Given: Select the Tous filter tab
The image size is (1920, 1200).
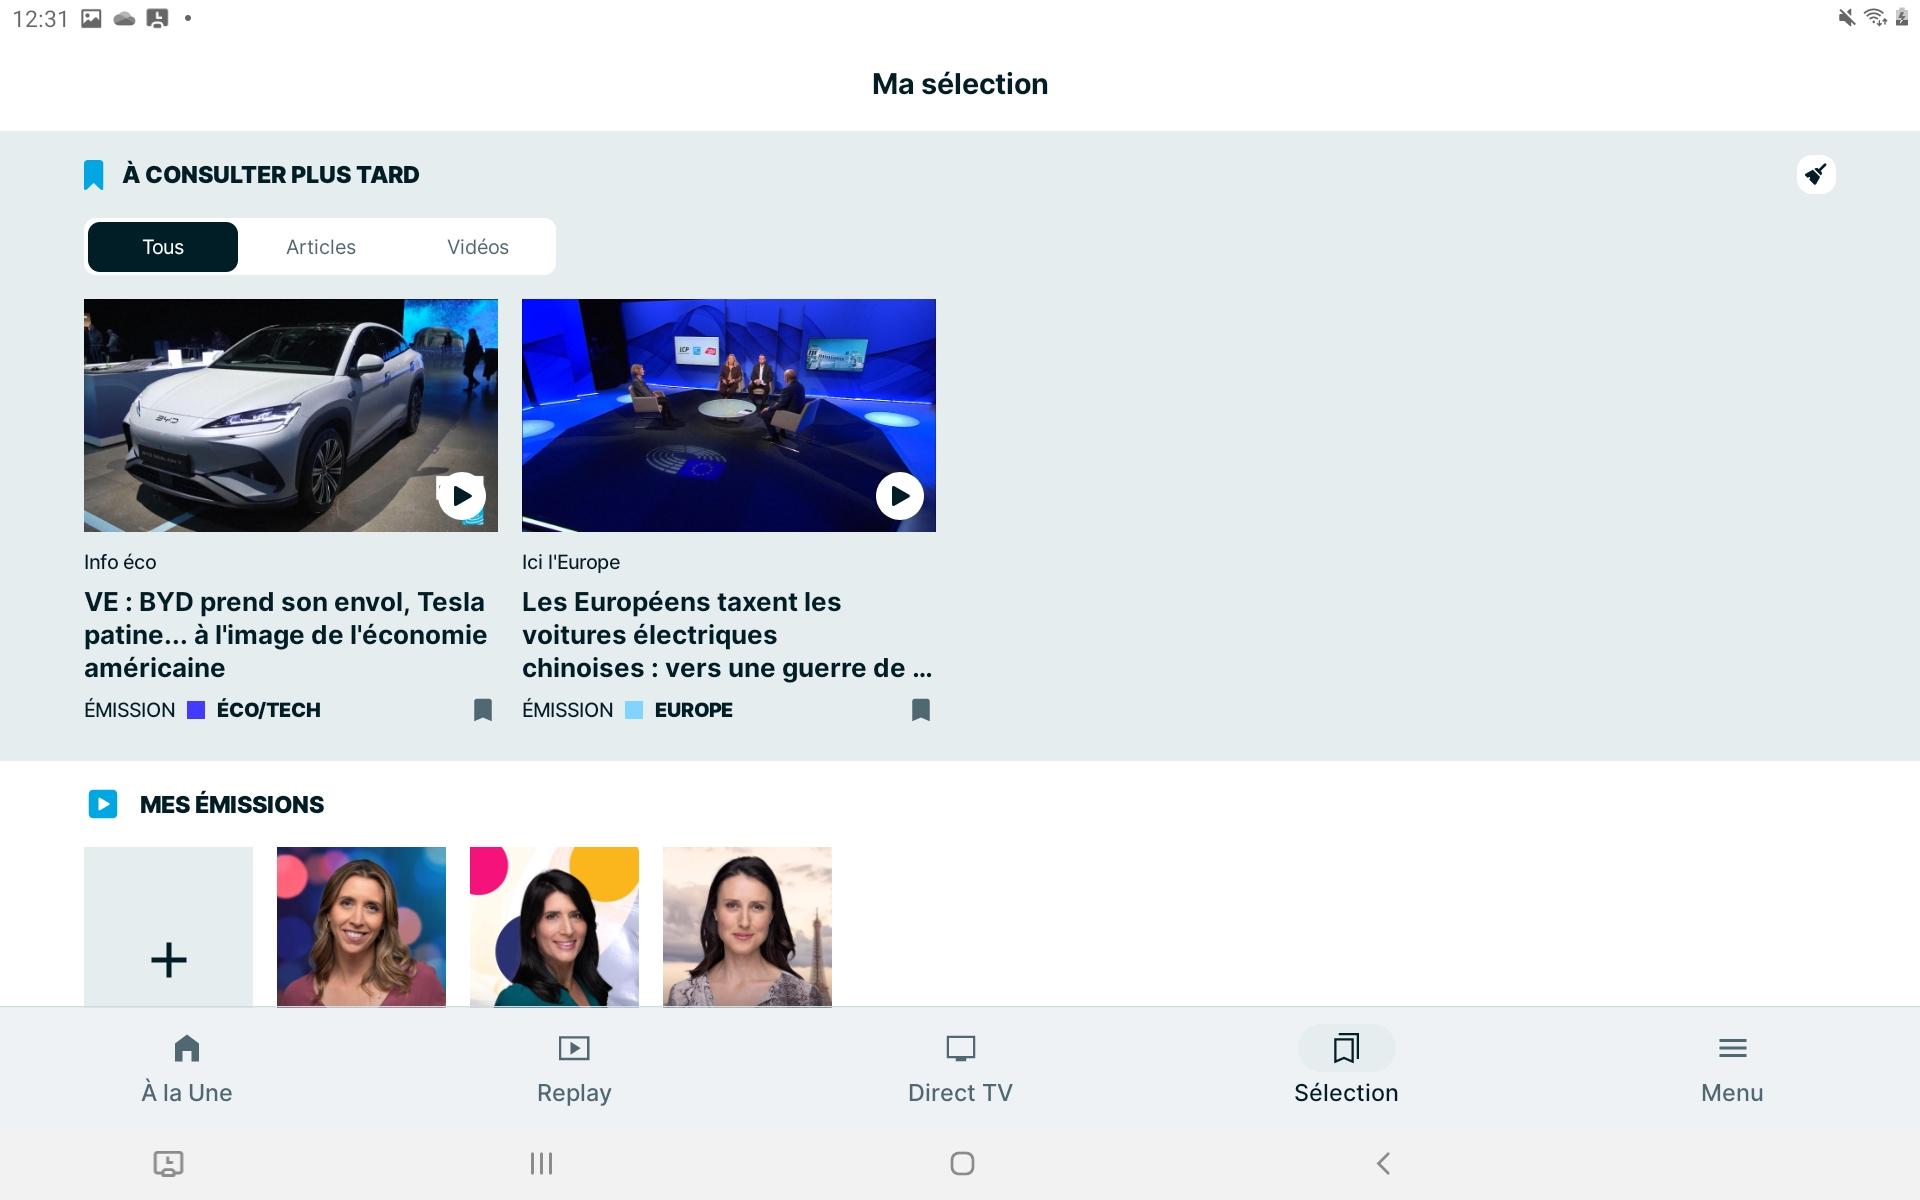Looking at the screenshot, I should (x=163, y=247).
